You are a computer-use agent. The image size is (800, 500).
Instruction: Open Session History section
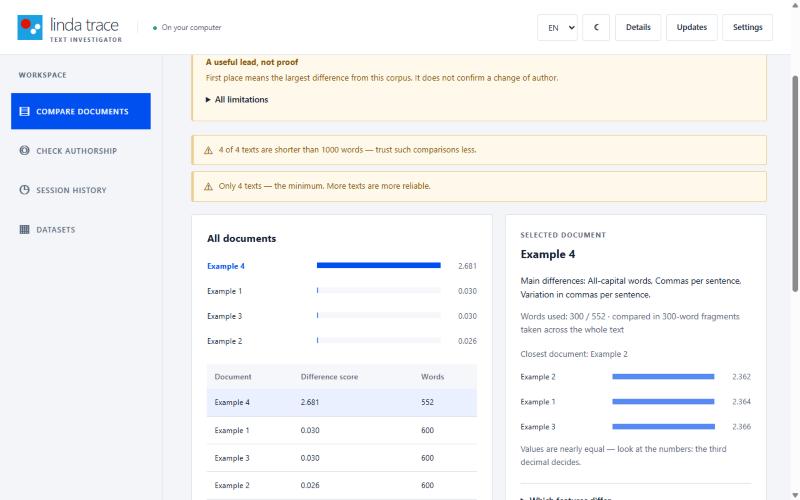tap(81, 190)
